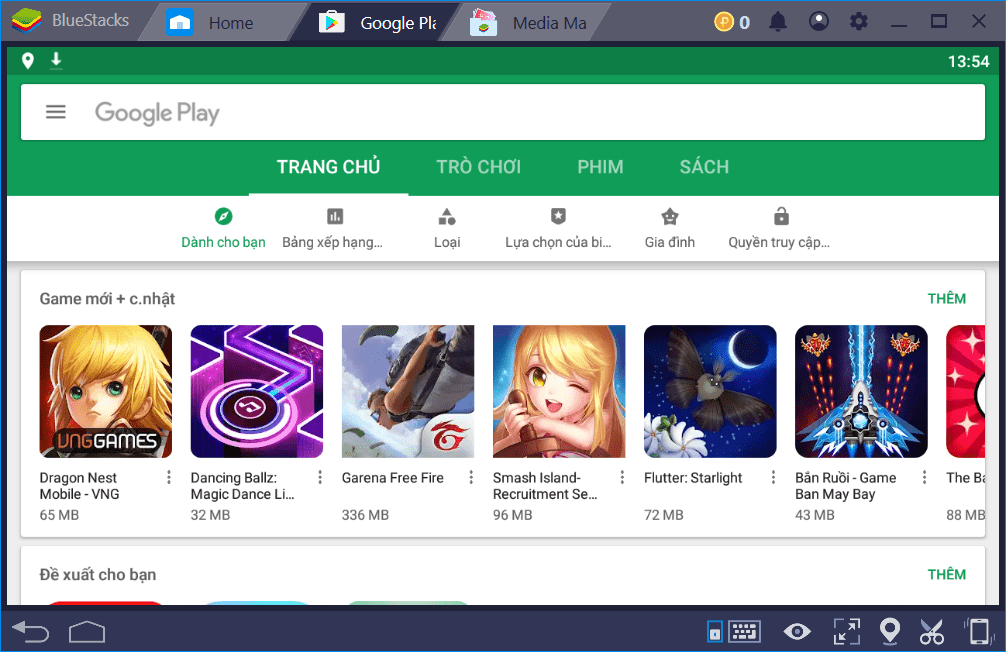Open the BlueStacks coins counter

click(732, 22)
